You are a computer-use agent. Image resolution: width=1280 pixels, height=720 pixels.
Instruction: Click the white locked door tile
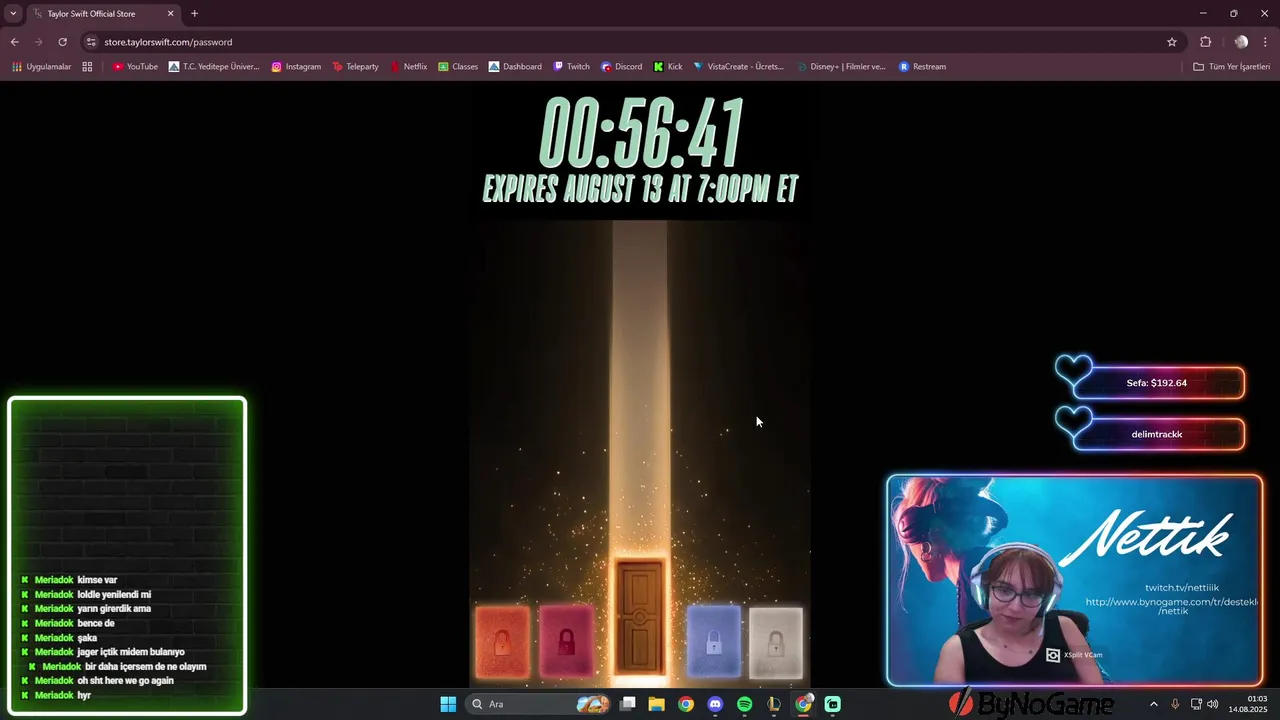[x=776, y=643]
